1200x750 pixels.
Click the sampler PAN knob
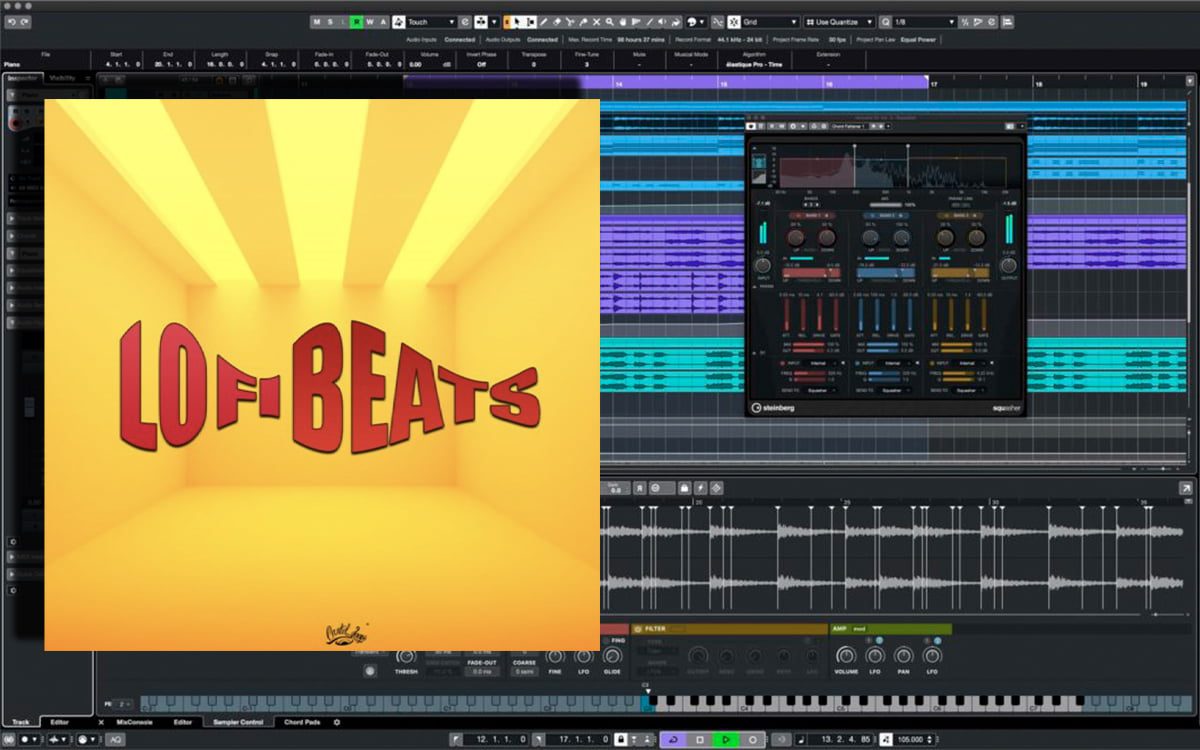click(x=903, y=655)
